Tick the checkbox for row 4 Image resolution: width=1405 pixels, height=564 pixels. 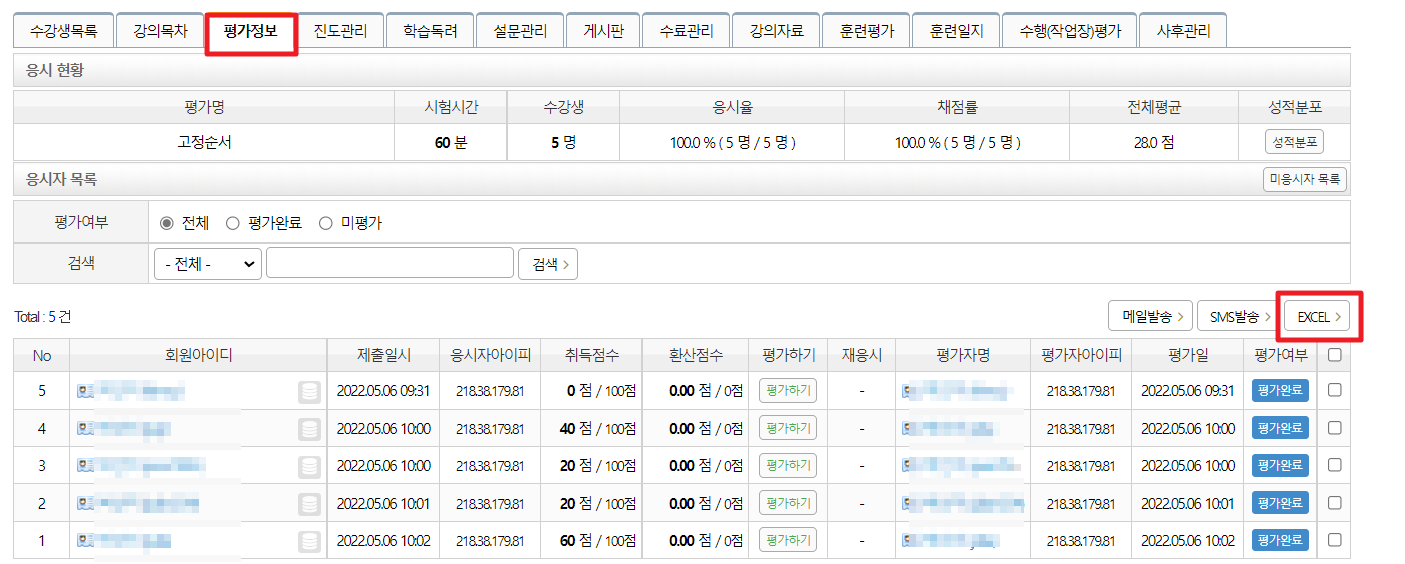pos(1334,429)
